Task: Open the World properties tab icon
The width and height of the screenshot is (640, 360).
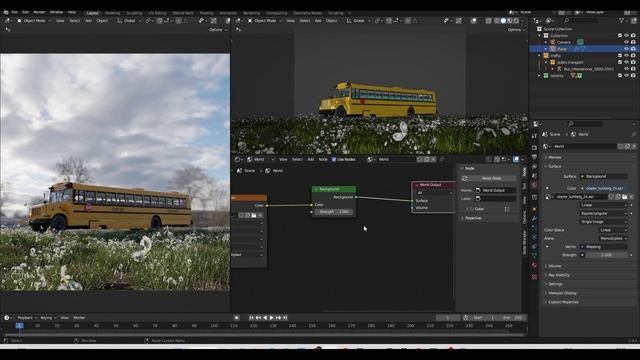Action: 534,185
